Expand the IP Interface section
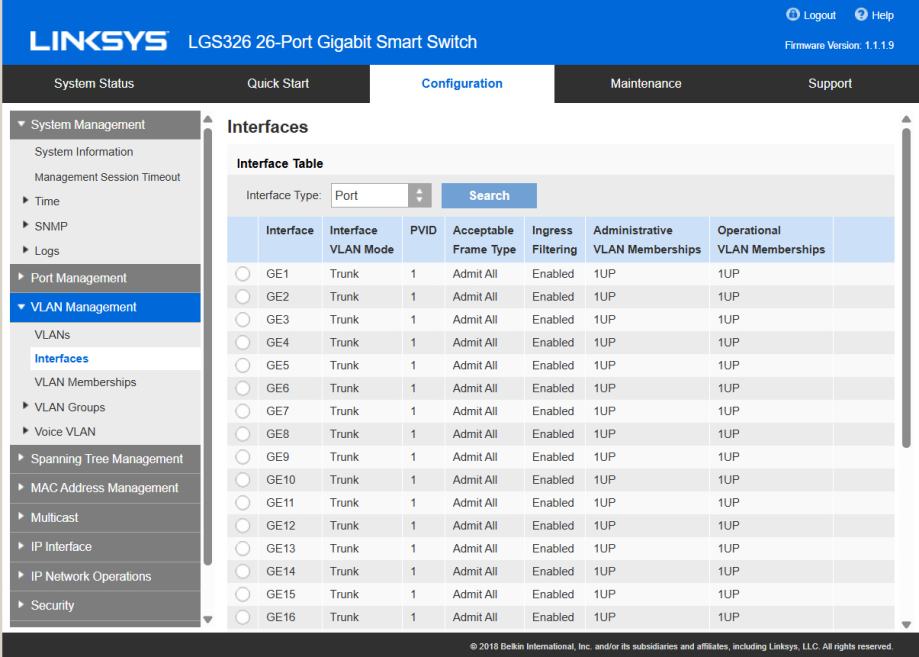Image resolution: width=919 pixels, height=657 pixels. pyautogui.click(x=105, y=547)
